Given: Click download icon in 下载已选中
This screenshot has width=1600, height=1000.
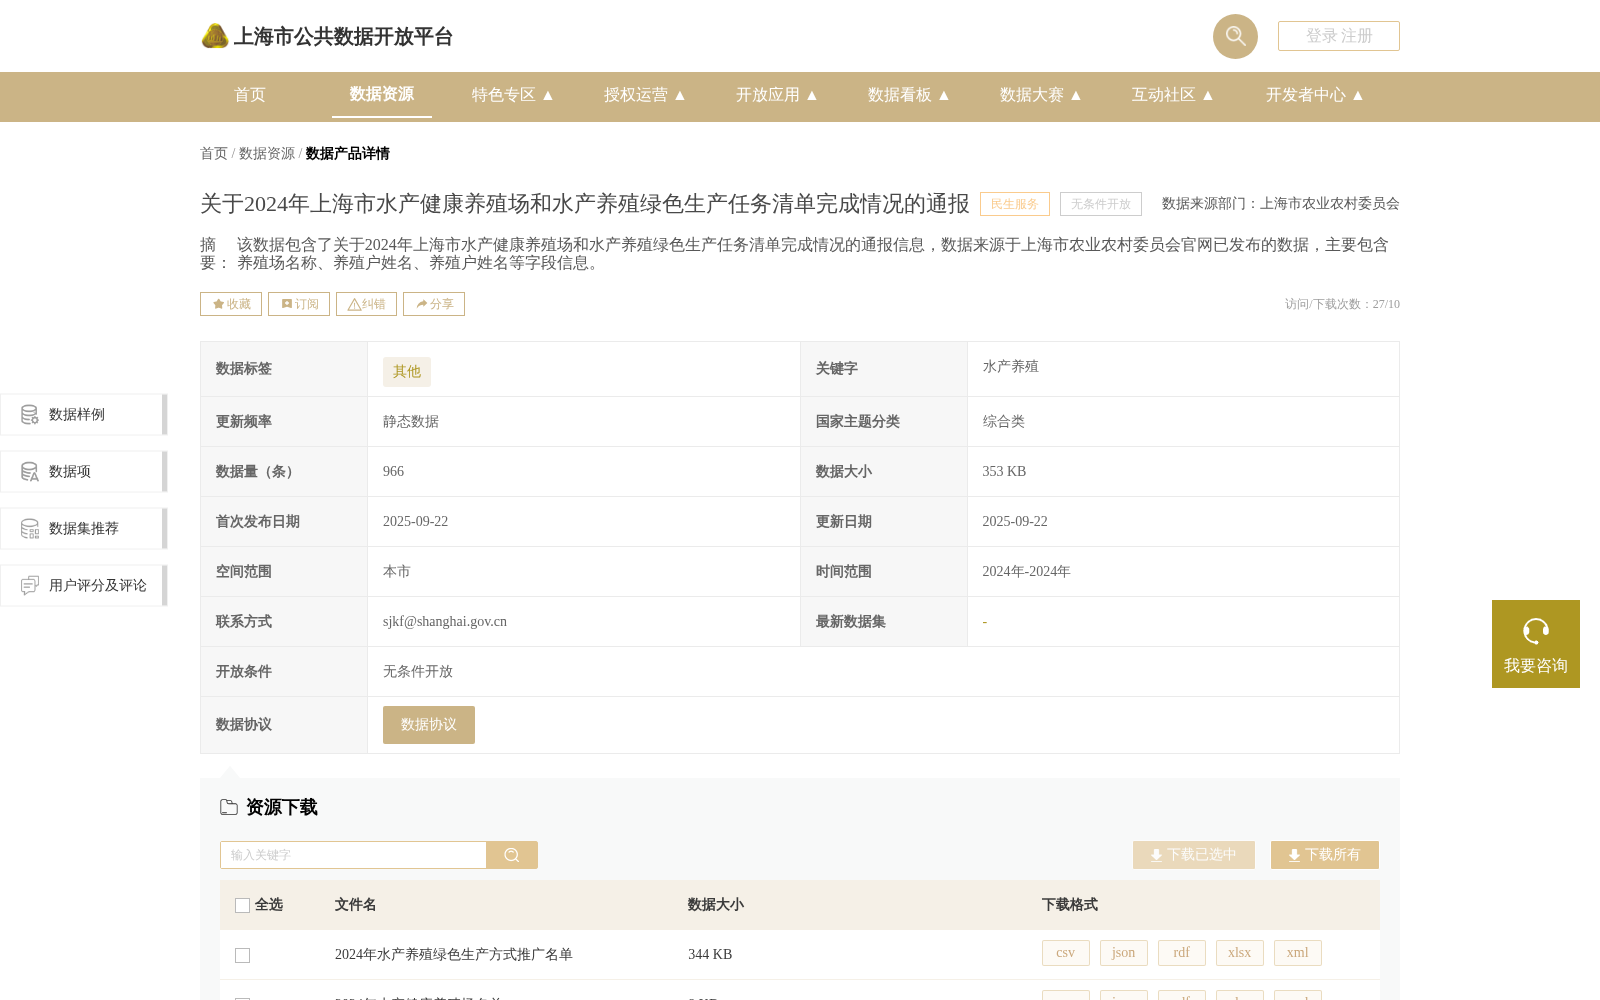Looking at the screenshot, I should (1156, 855).
